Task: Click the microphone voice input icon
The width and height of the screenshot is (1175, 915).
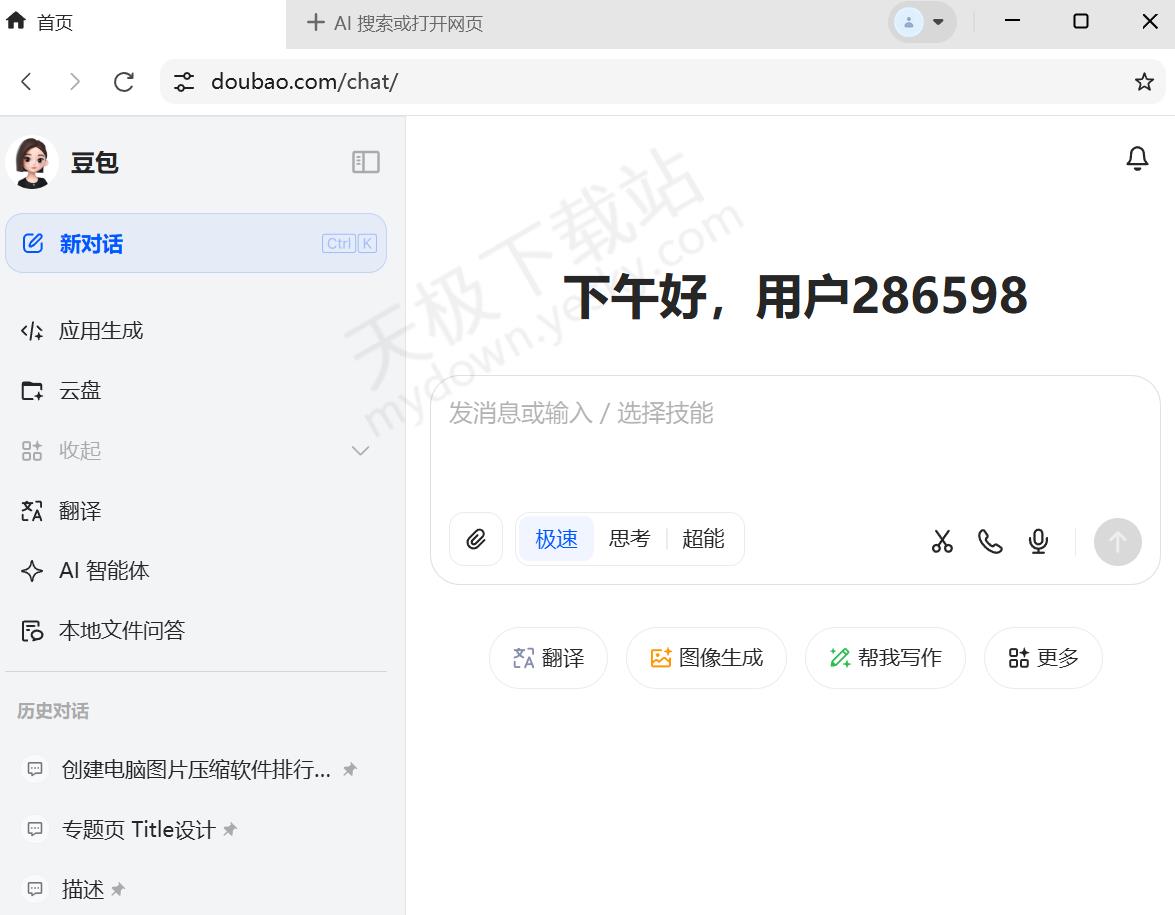Action: 1038,541
